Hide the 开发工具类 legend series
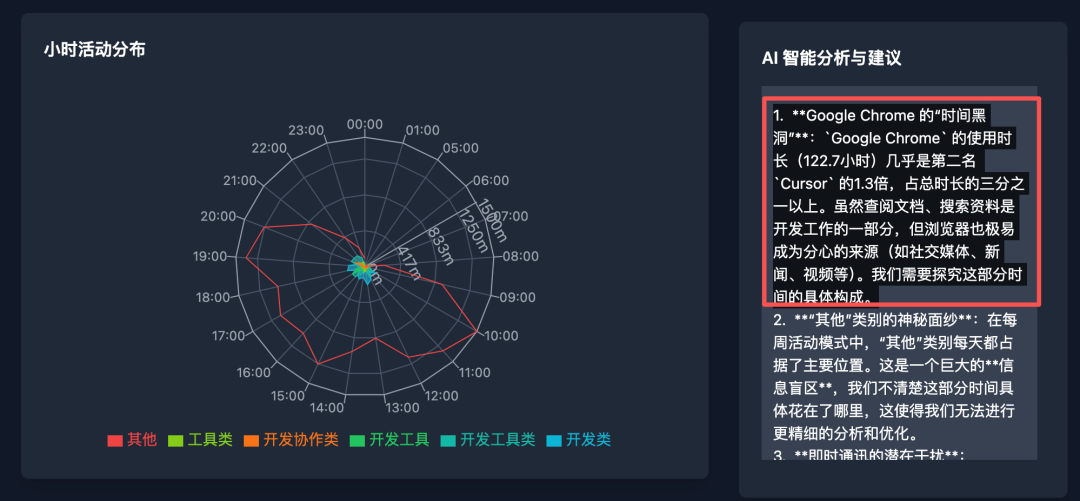1080x501 pixels. point(488,440)
